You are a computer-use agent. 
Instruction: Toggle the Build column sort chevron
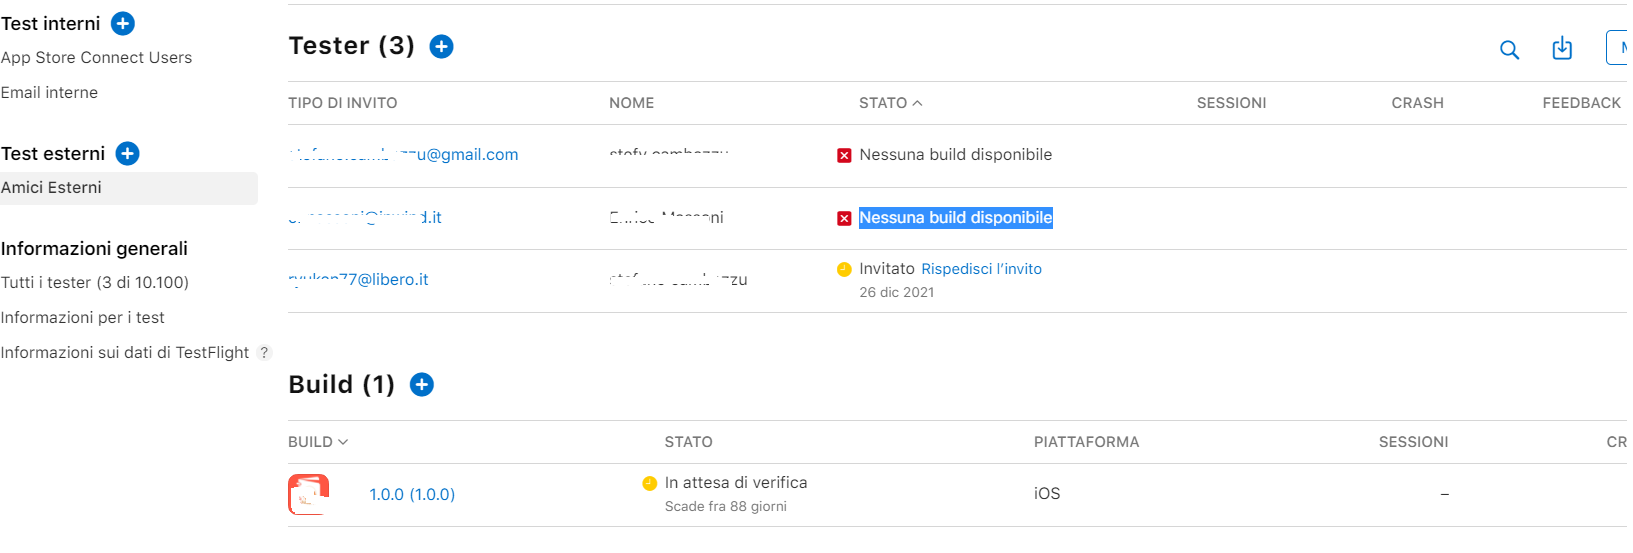point(343,442)
